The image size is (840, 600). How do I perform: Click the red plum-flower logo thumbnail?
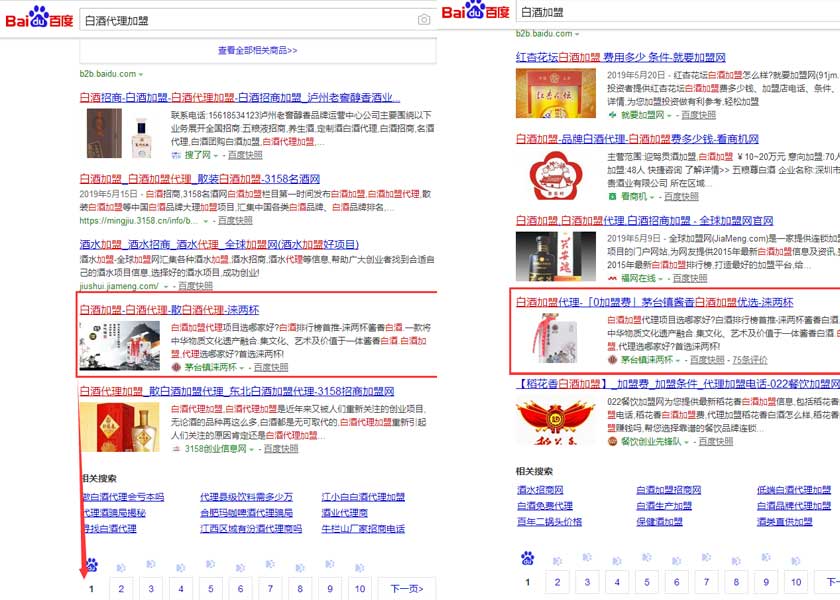coord(556,176)
